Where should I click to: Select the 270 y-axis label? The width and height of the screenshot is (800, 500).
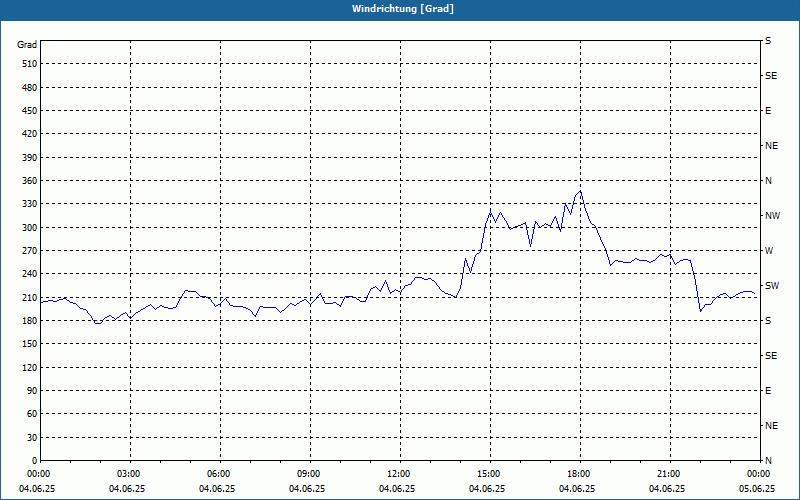(x=30, y=251)
